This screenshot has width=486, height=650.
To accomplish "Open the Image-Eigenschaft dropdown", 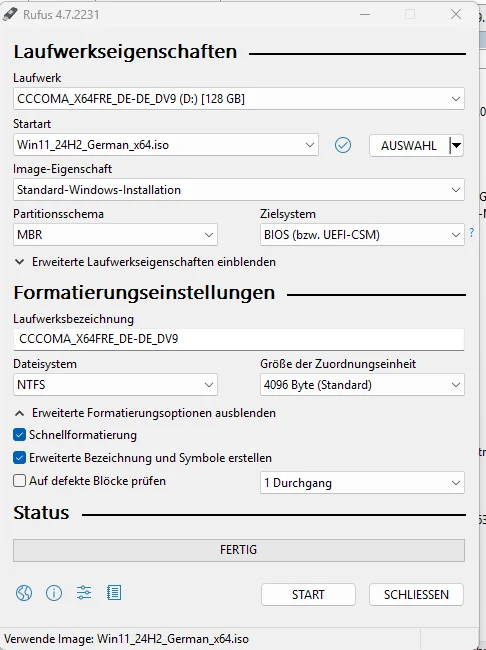I will tap(239, 190).
